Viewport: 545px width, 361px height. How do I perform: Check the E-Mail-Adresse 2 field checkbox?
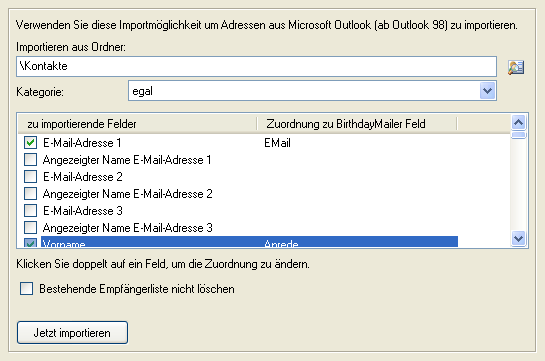[x=30, y=177]
